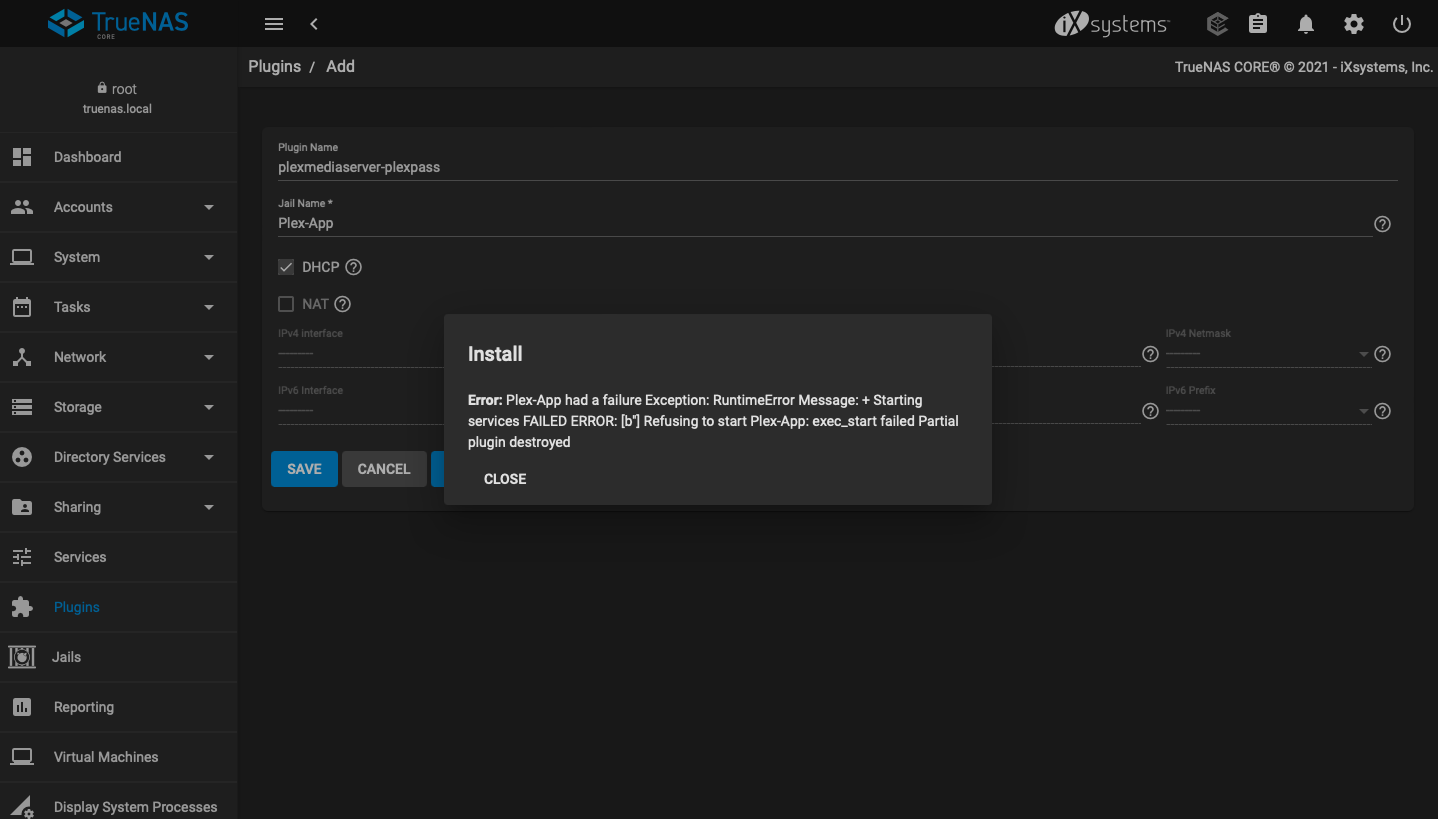Click the Jail Name help icon
This screenshot has height=819, width=1438.
[1382, 224]
